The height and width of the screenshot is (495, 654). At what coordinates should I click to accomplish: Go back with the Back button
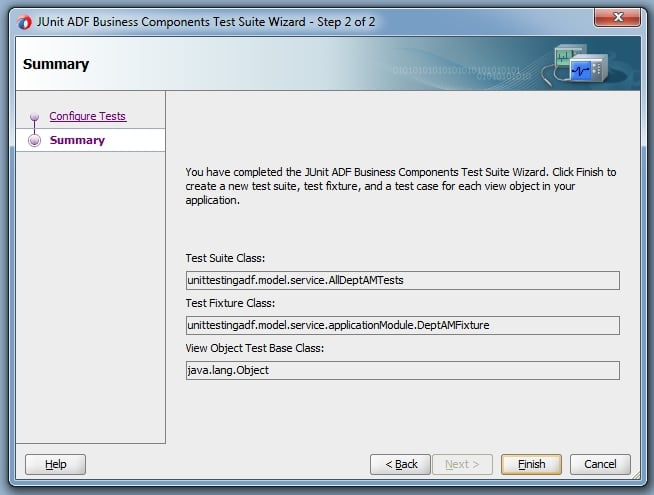point(400,464)
